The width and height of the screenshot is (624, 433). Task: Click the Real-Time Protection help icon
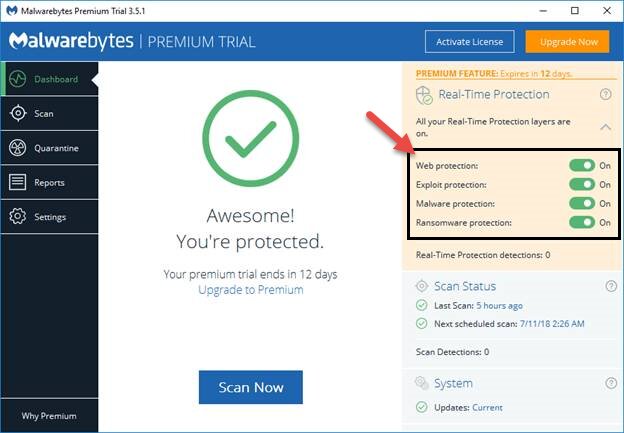tap(605, 94)
